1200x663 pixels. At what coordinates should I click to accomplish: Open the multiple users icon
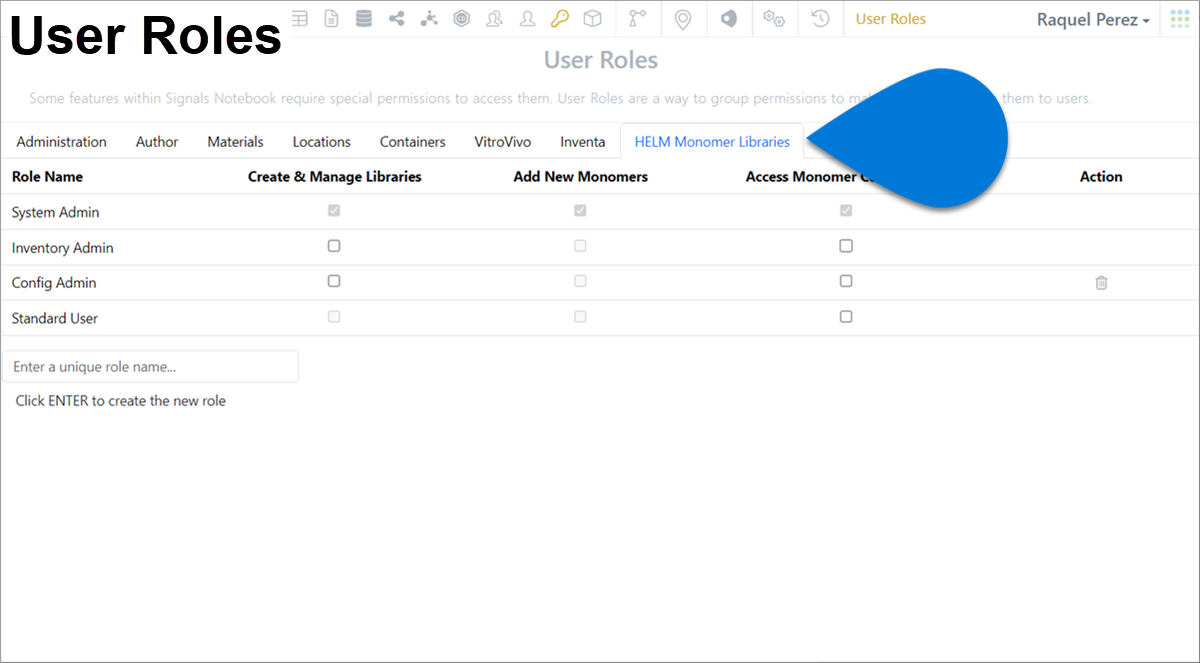(x=494, y=18)
